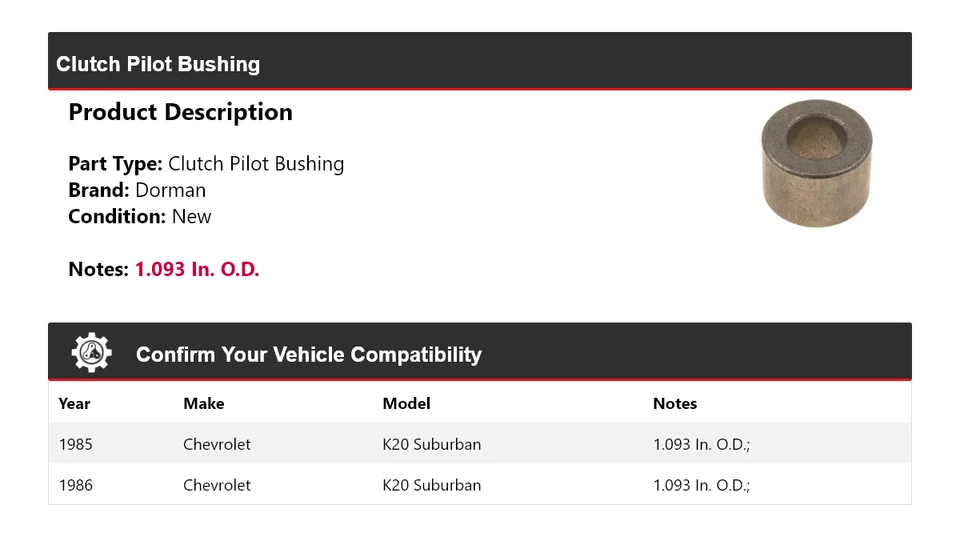The width and height of the screenshot is (960, 537).
Task: Click K20 Suburban in the 1985 row
Action: 431,444
